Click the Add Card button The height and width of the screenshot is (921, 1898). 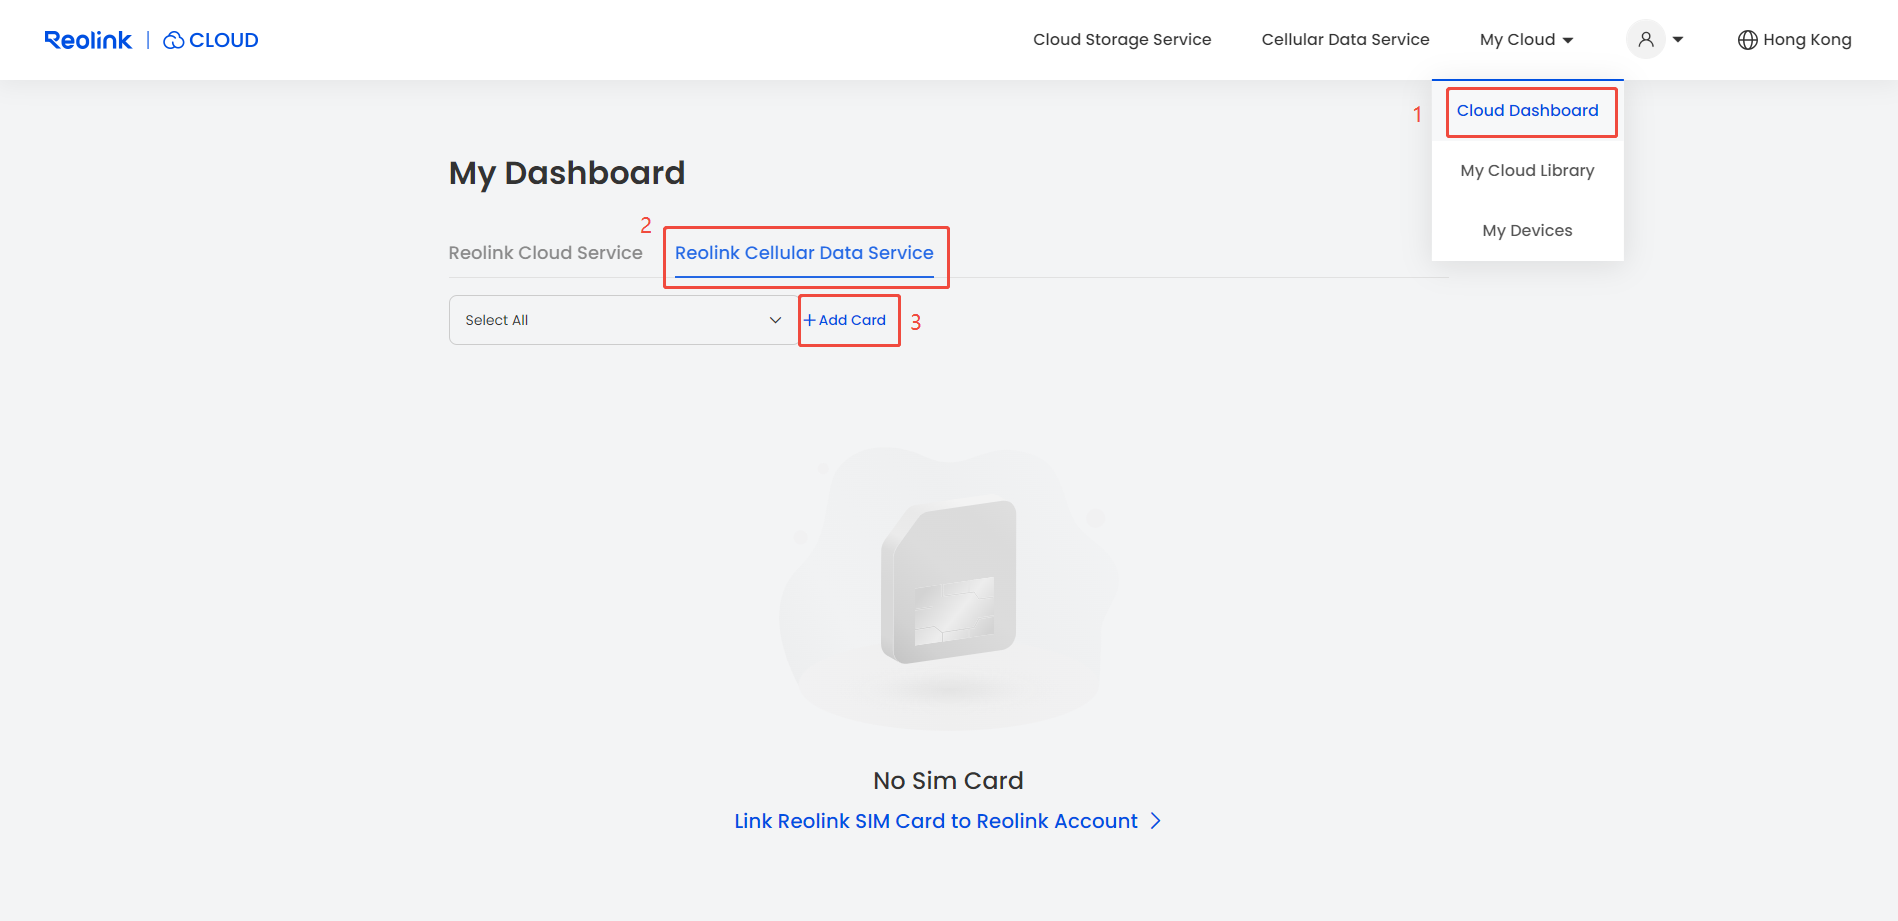click(845, 320)
